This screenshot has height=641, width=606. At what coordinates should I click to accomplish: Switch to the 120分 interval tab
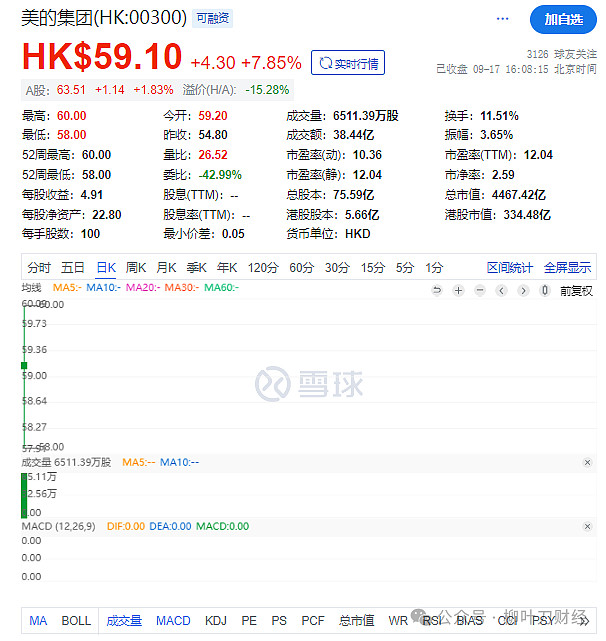pyautogui.click(x=263, y=268)
